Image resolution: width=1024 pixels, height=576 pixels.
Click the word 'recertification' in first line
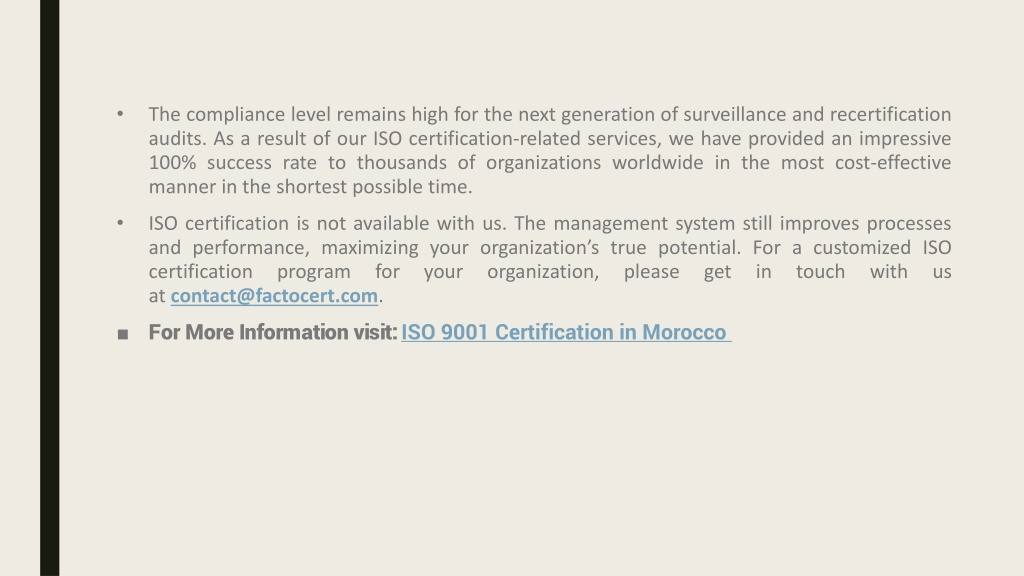[x=890, y=114]
